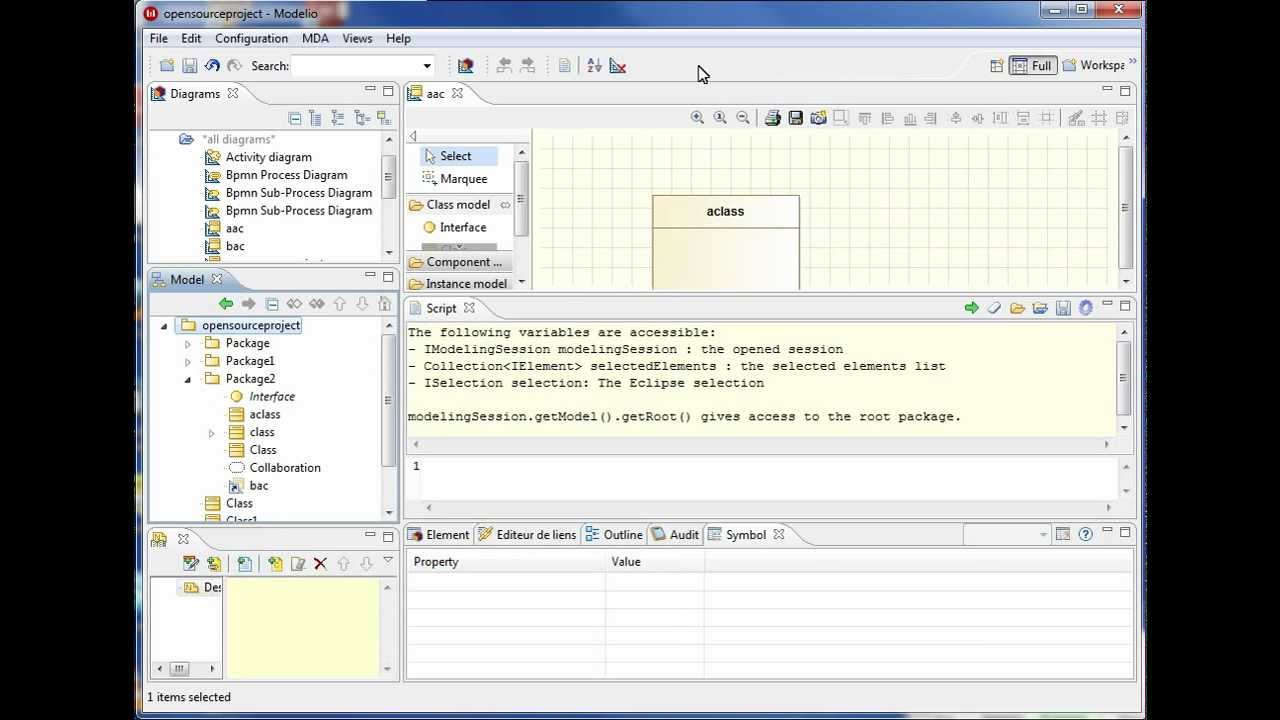Click the help question mark icon

click(x=1085, y=535)
